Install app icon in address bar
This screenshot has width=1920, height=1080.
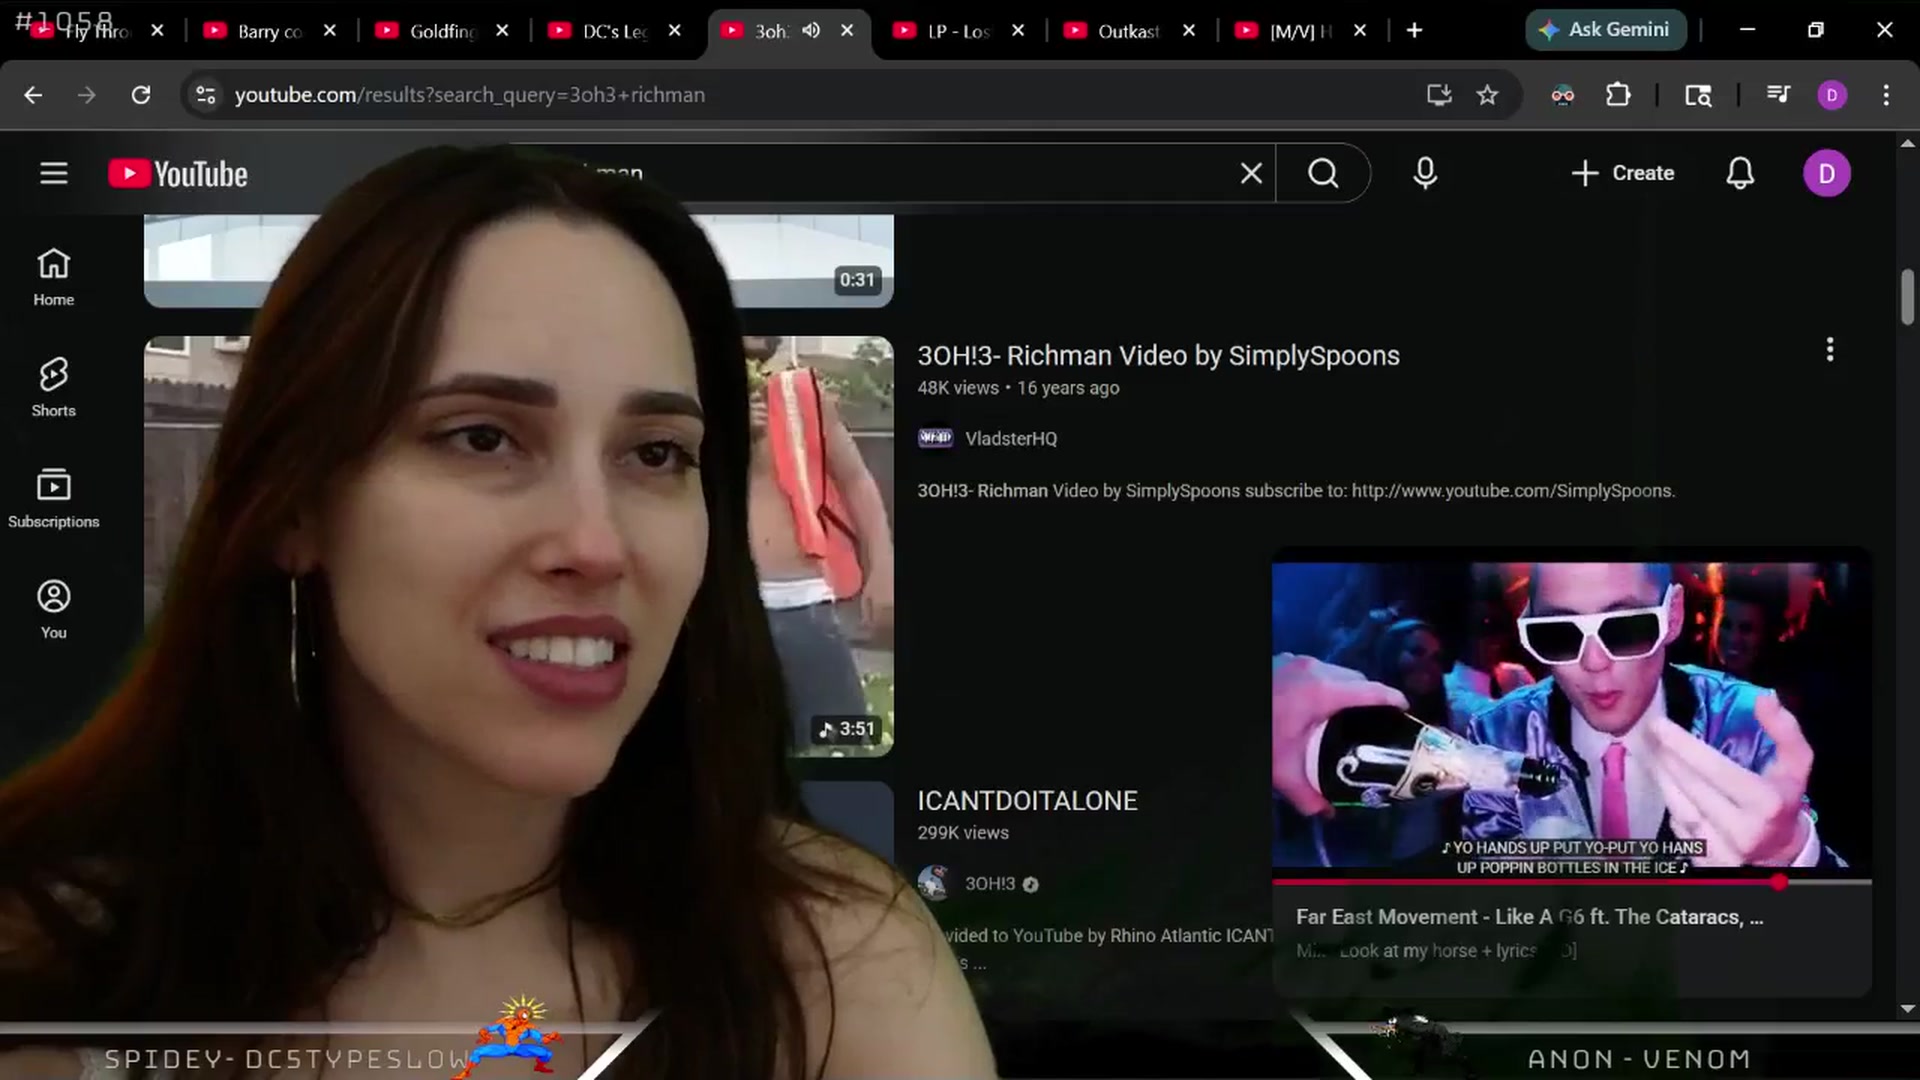[1439, 95]
